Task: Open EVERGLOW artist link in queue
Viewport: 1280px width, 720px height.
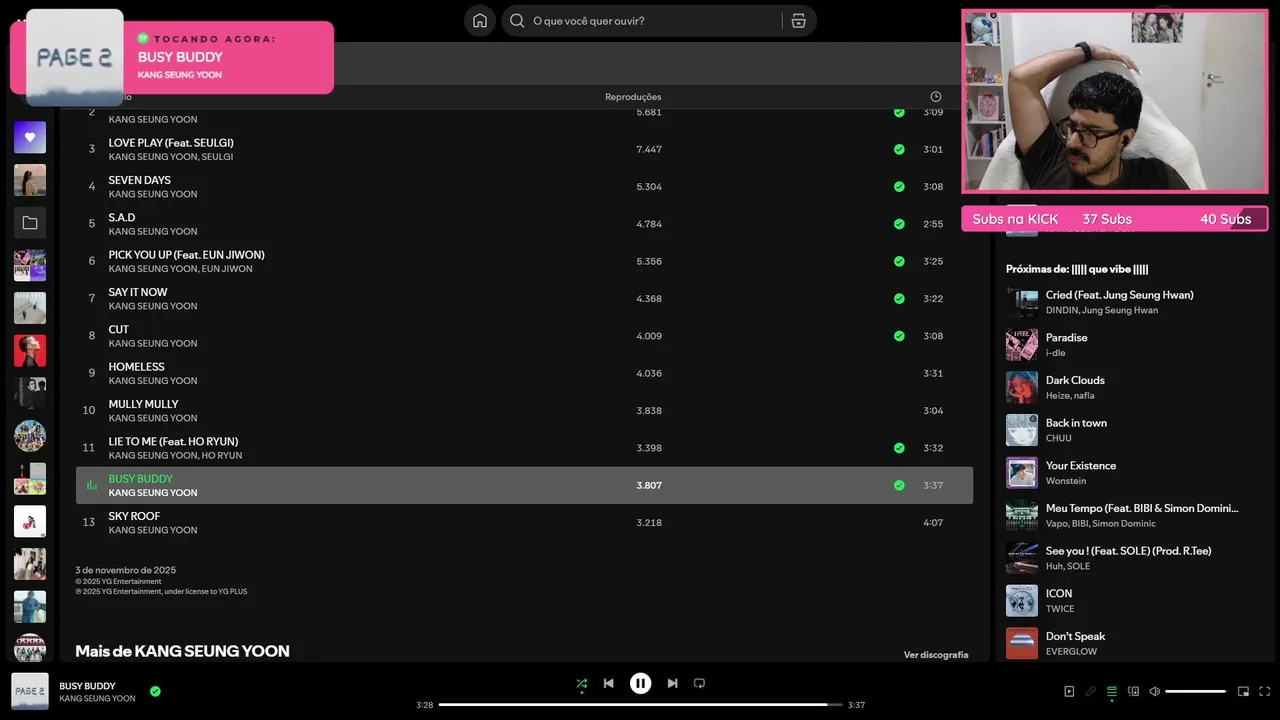Action: [1071, 652]
